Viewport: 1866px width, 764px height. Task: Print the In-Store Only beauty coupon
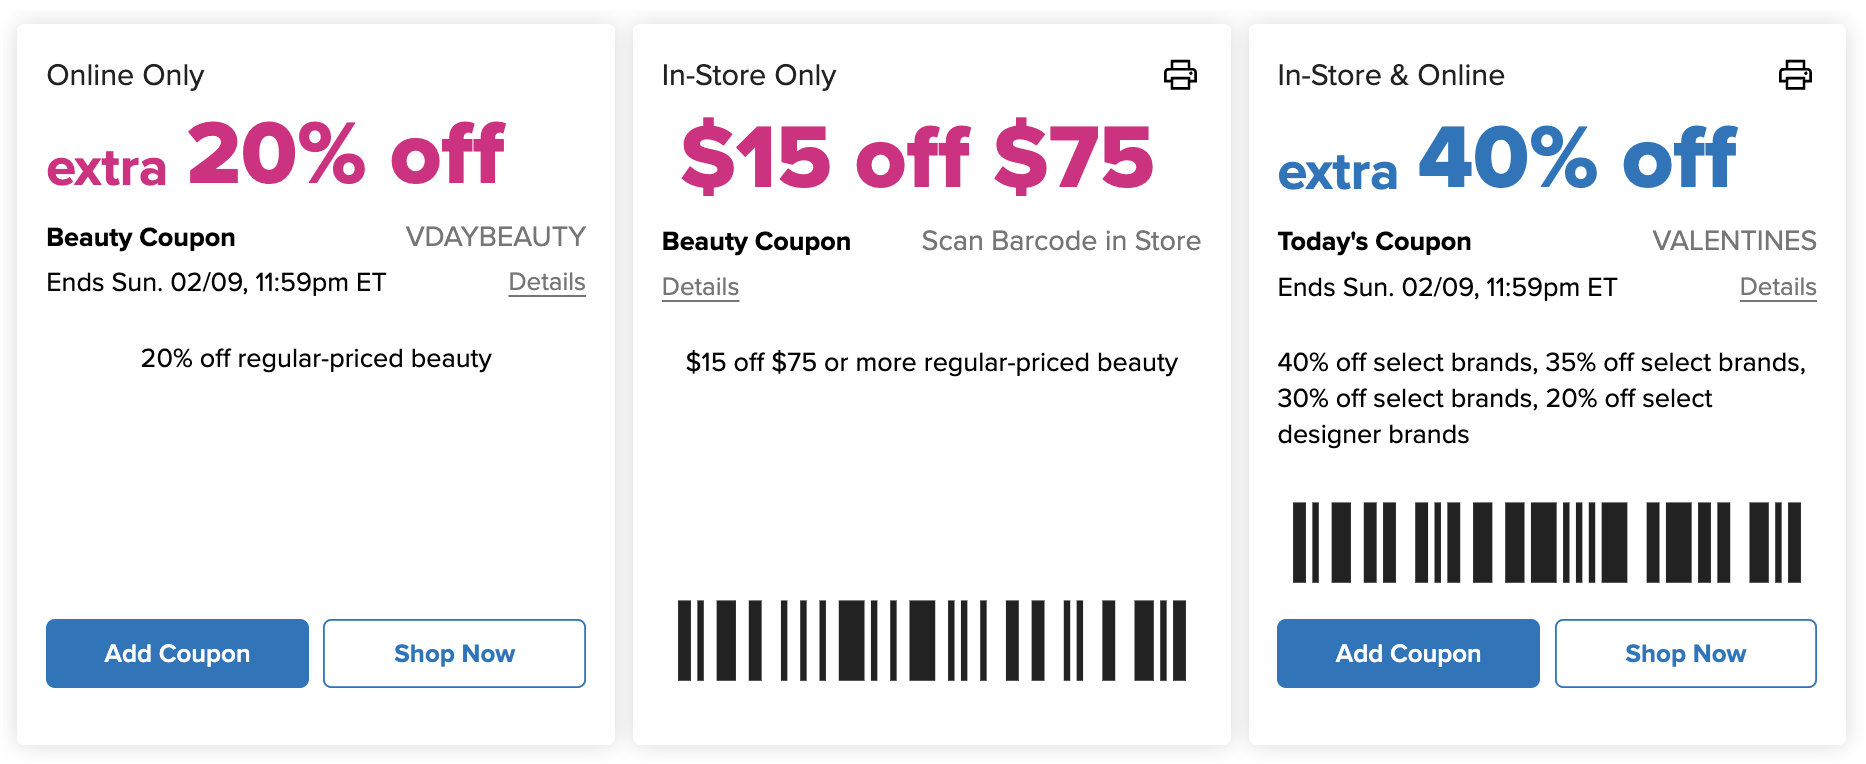(1180, 75)
